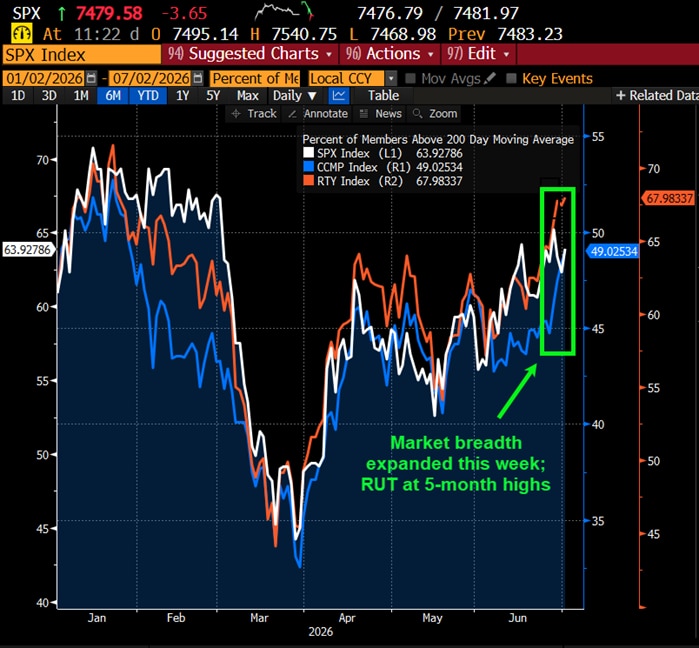Click the CCMP Index (R1) legend row
The width and height of the screenshot is (699, 648).
[x=383, y=167]
